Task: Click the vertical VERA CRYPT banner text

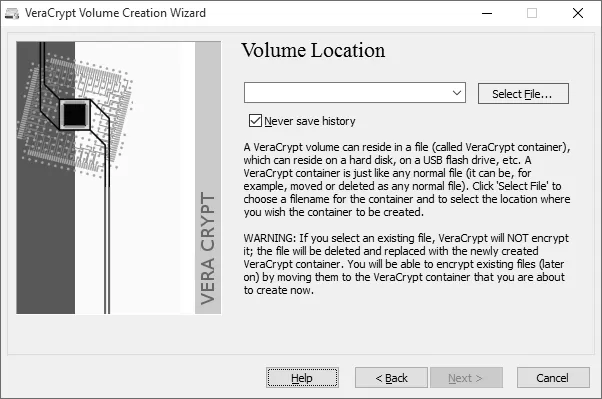Action: click(208, 248)
